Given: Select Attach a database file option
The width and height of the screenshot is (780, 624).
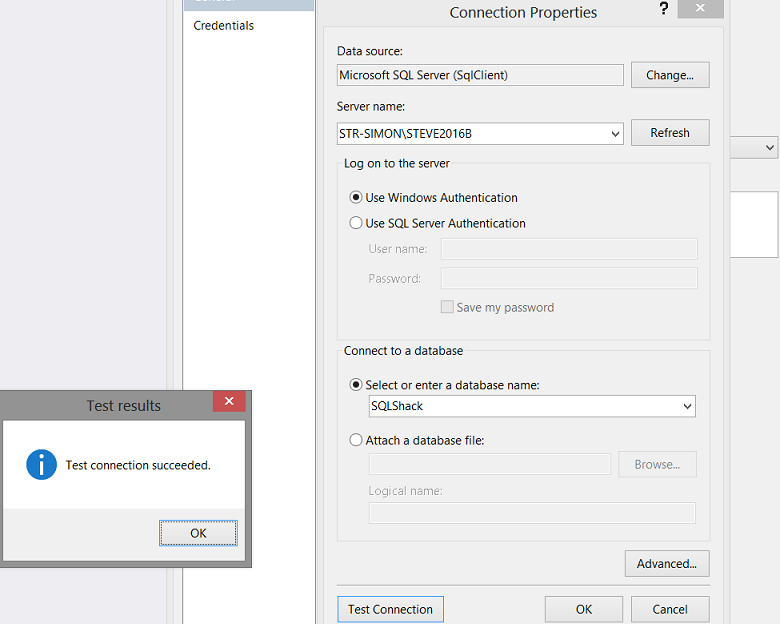Looking at the screenshot, I should 356,440.
